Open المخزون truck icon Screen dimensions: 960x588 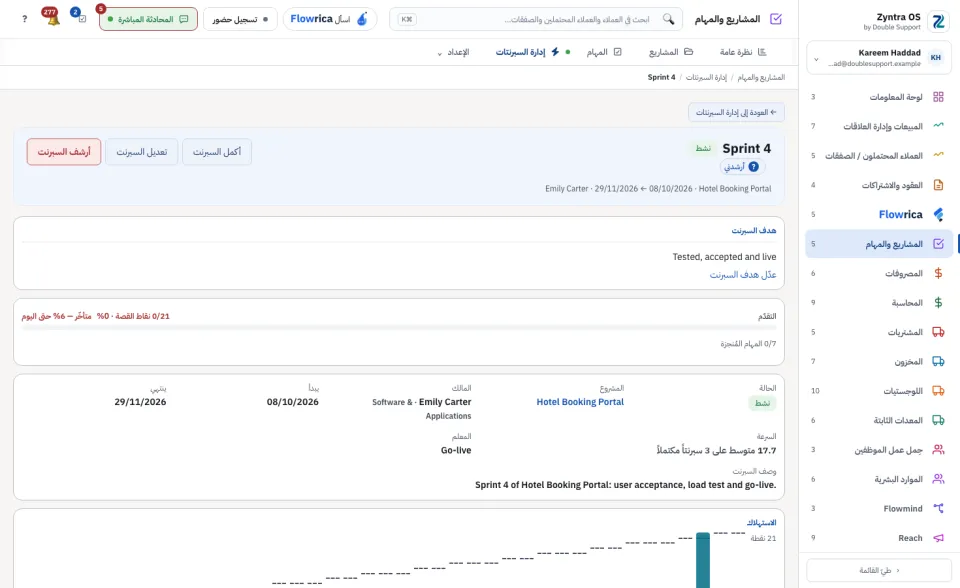(938, 361)
